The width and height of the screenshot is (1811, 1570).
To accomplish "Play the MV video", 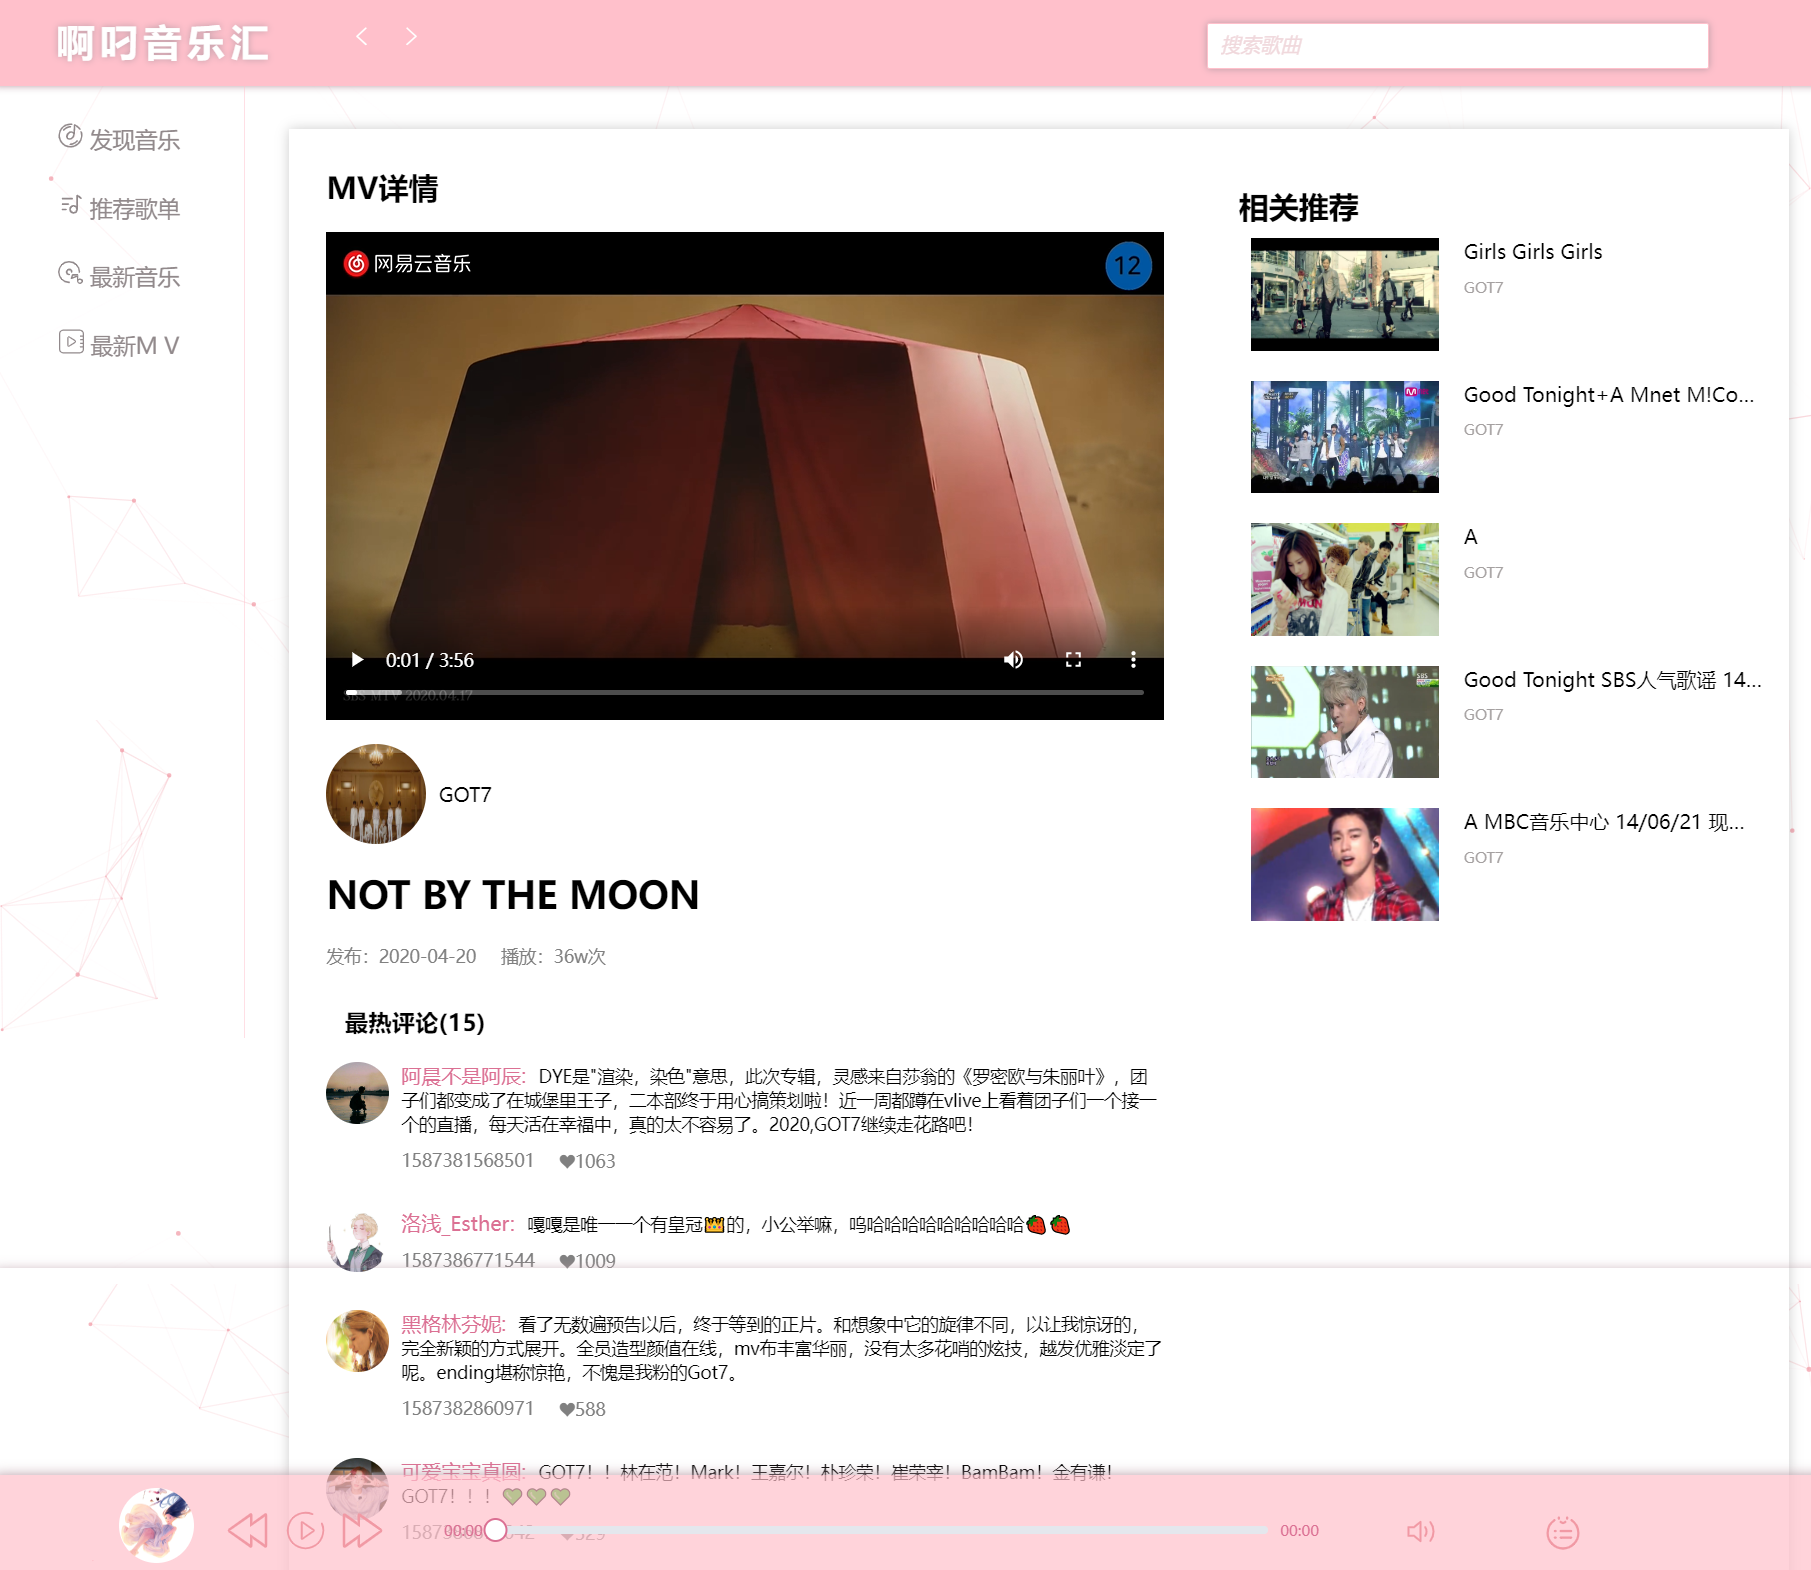I will pyautogui.click(x=357, y=660).
